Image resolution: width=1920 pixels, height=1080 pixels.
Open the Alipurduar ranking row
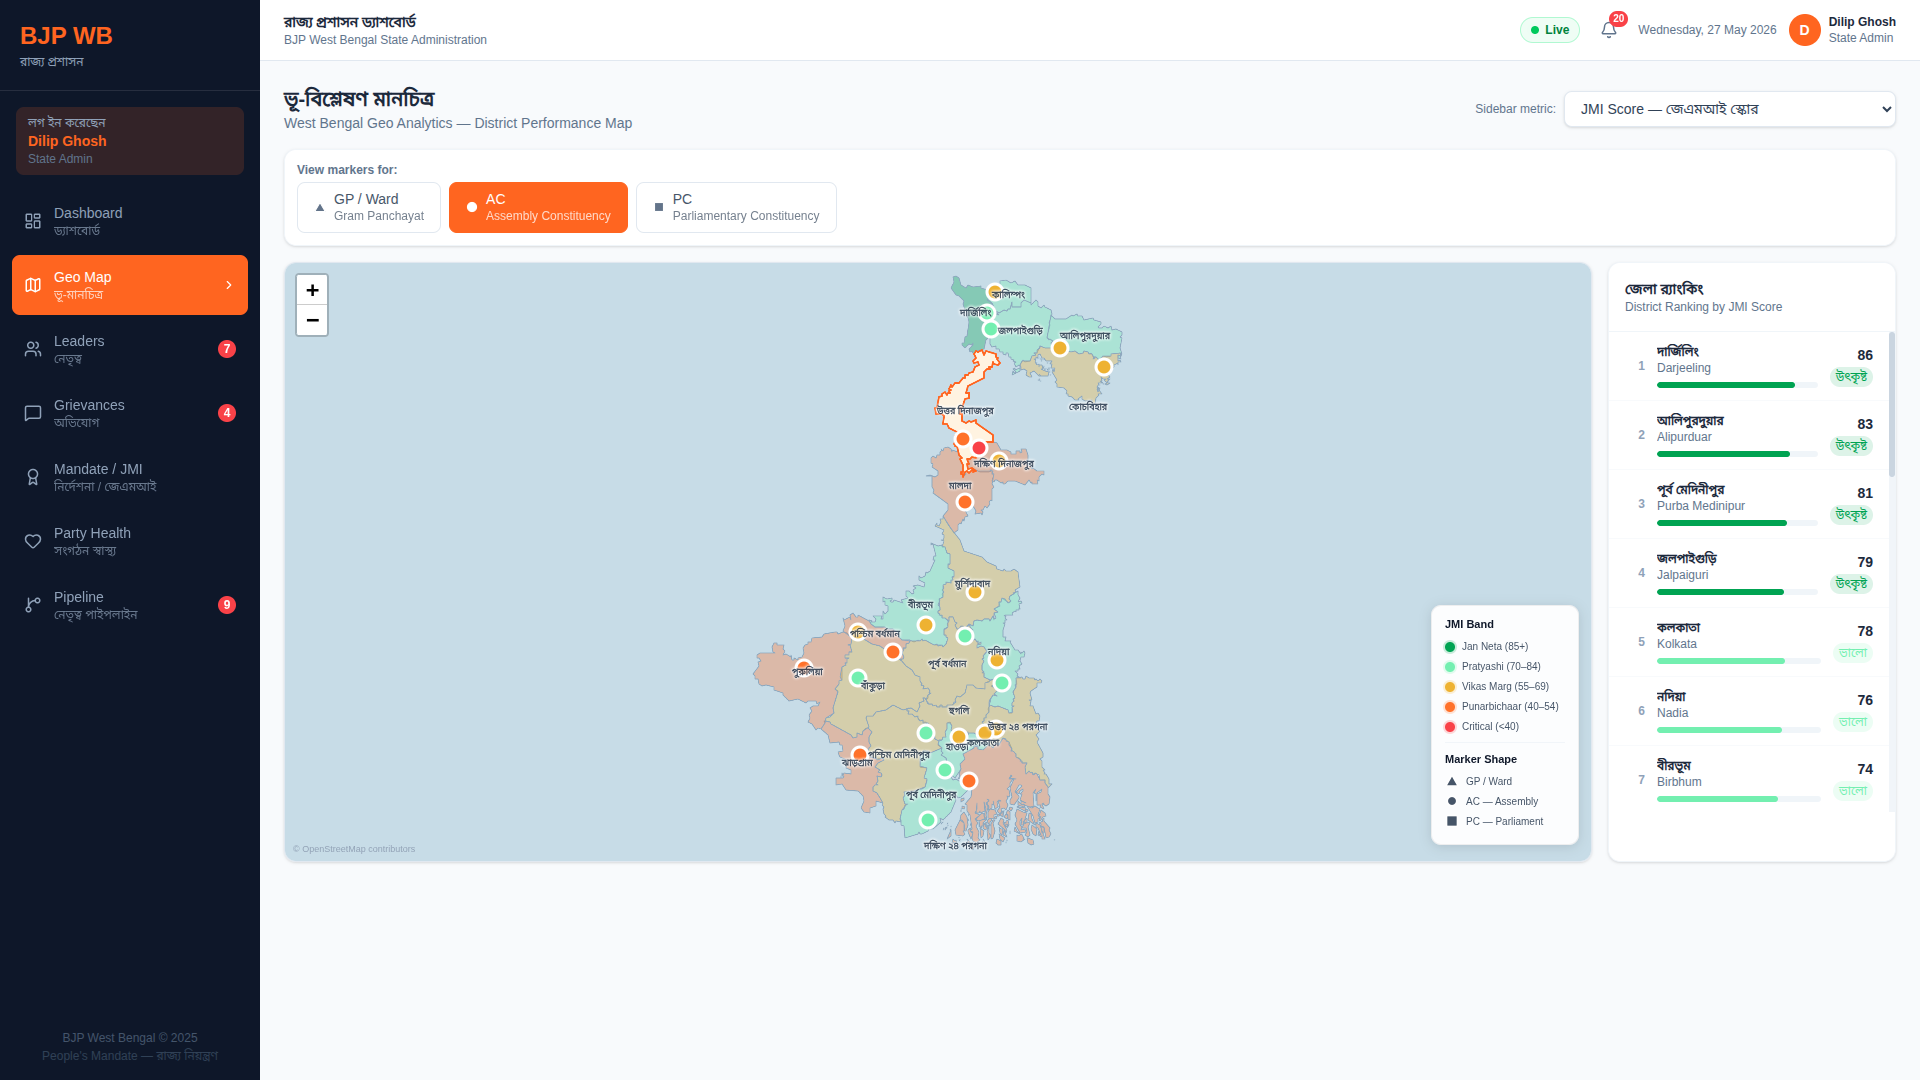(1749, 435)
